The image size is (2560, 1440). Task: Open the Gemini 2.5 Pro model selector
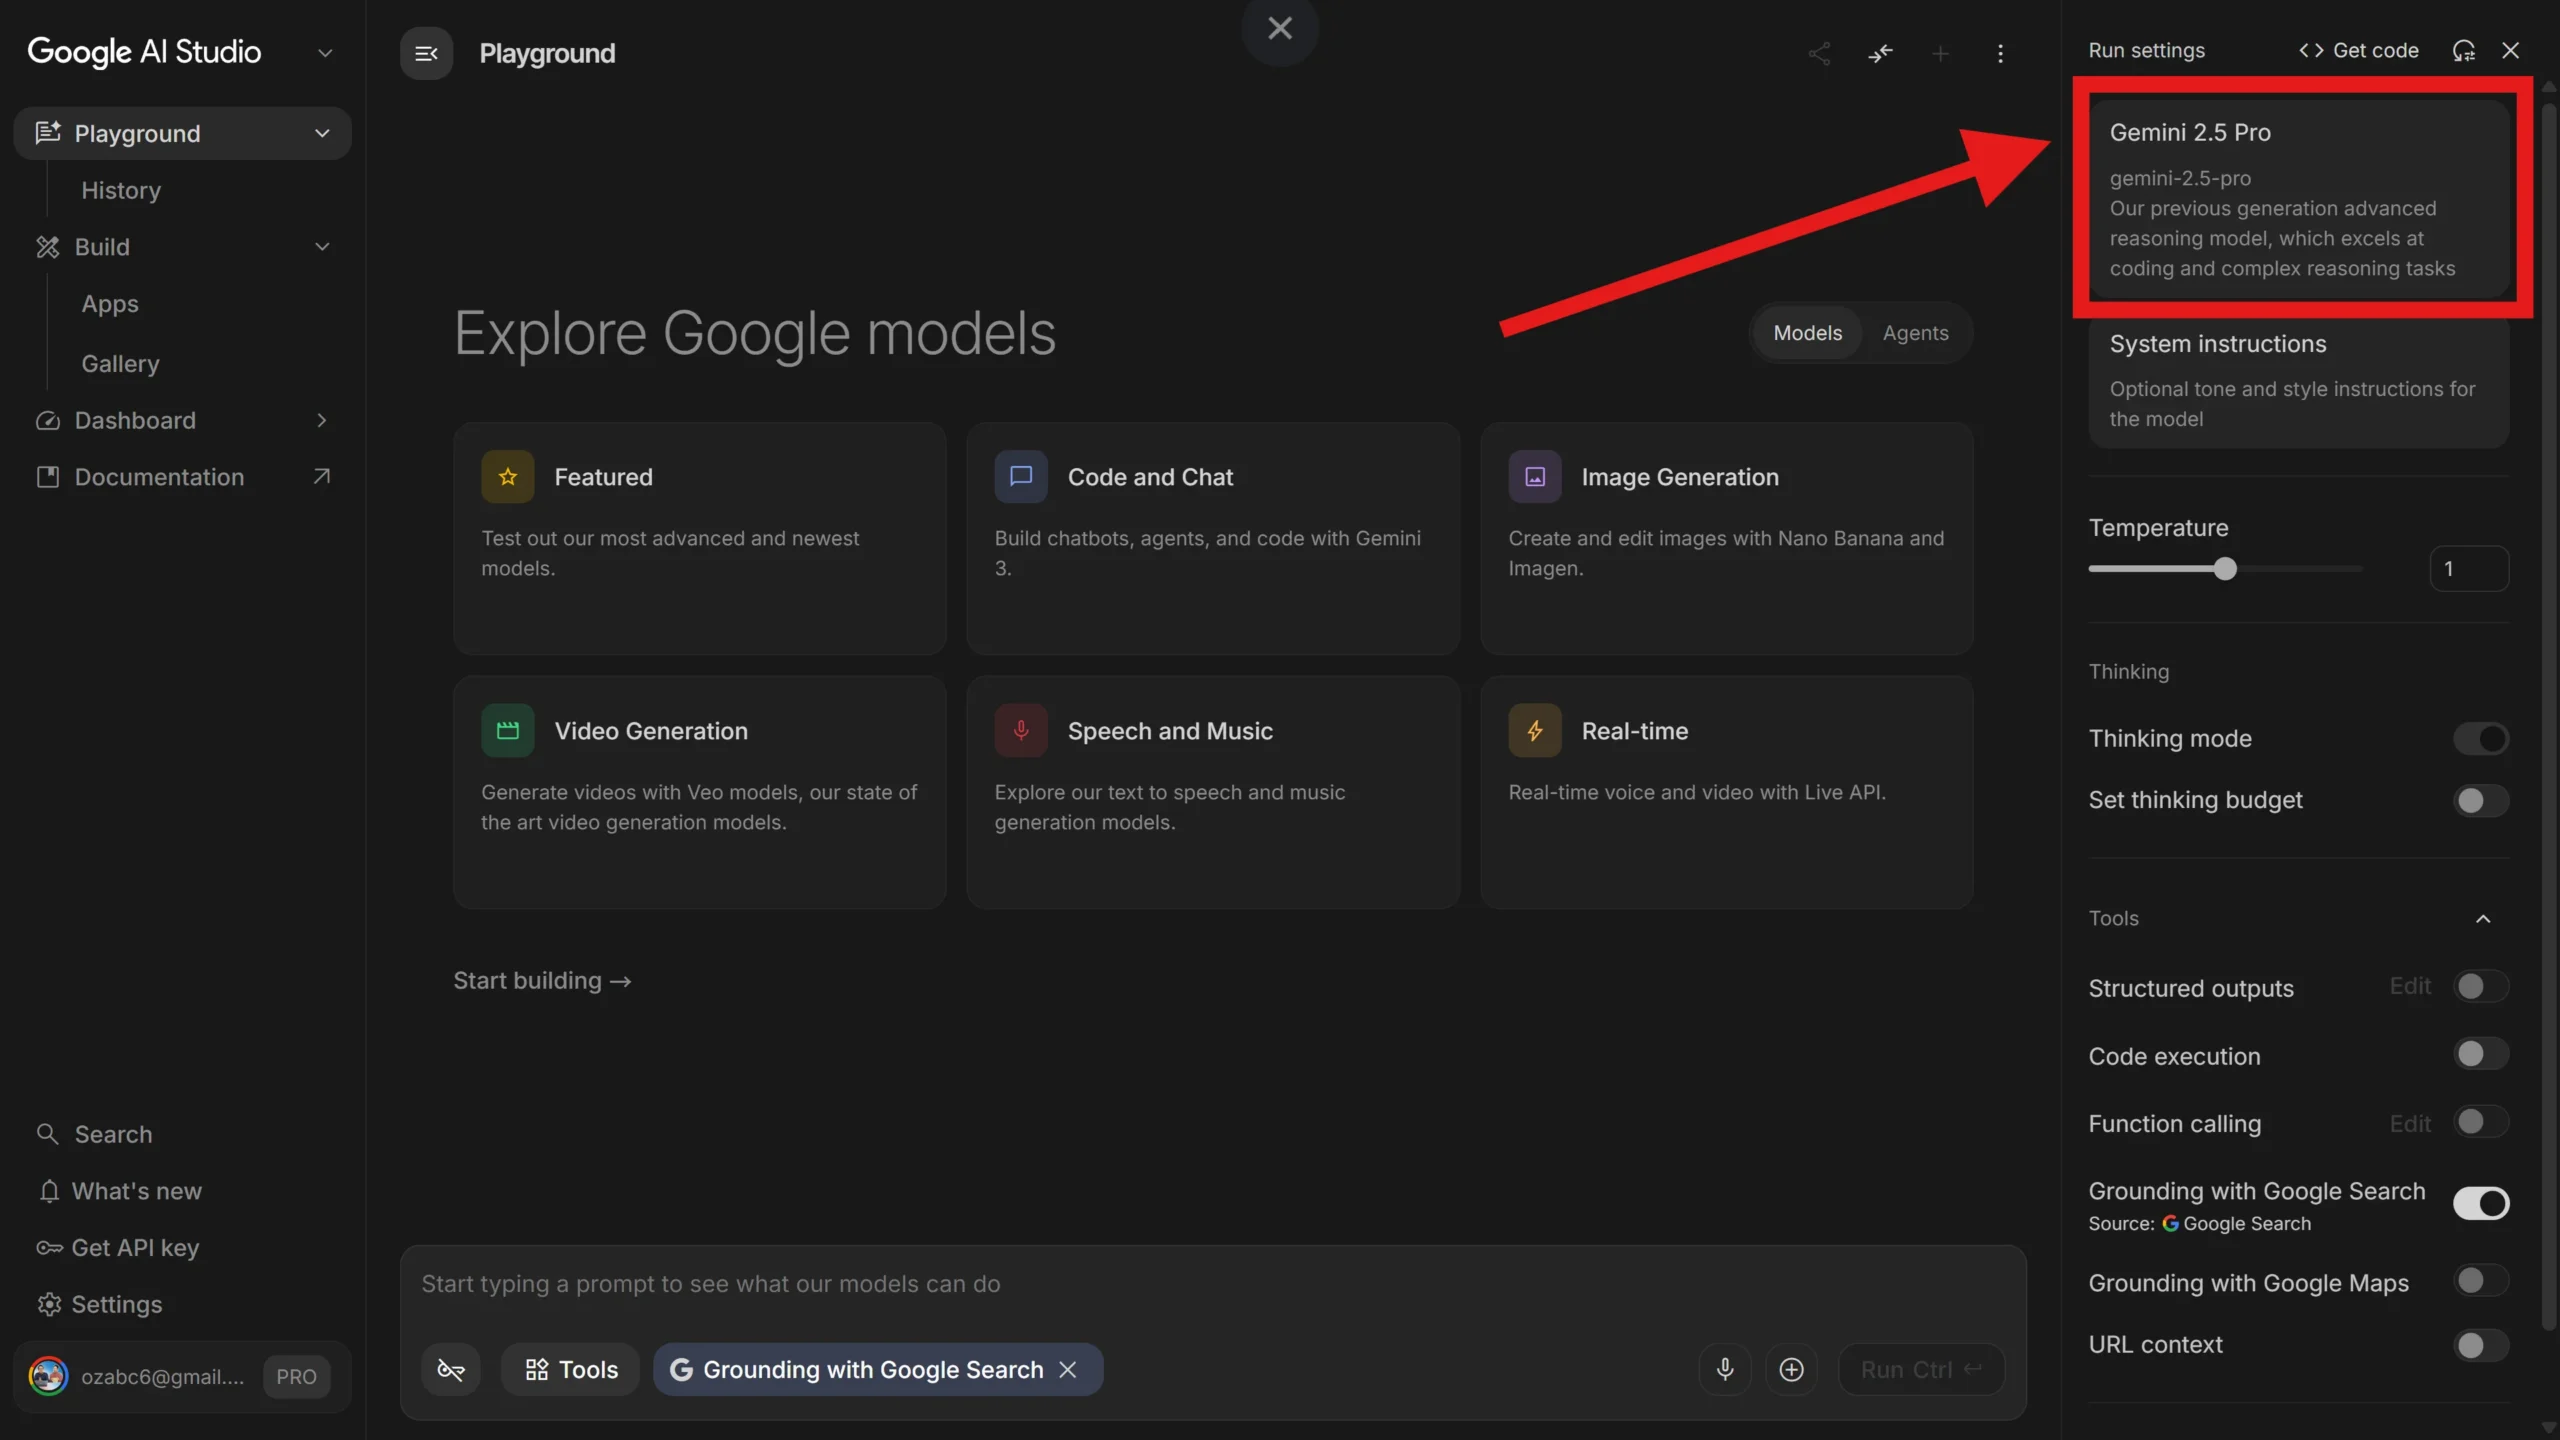coord(2299,198)
